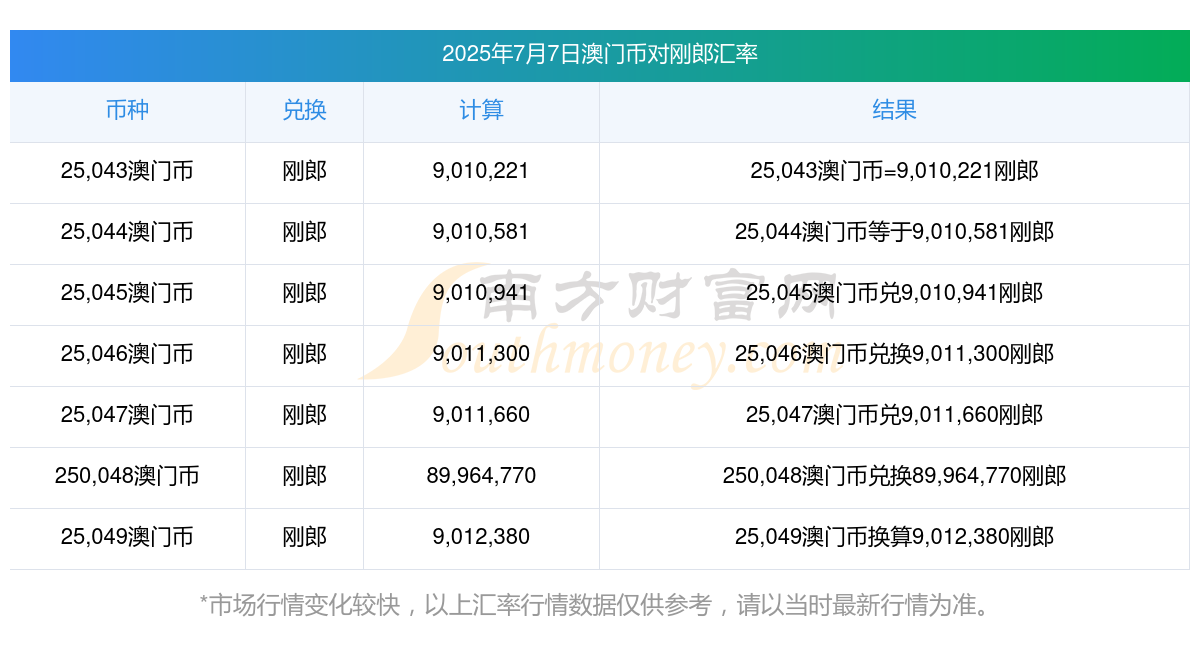Select the calculated value 9,010,581

point(481,232)
